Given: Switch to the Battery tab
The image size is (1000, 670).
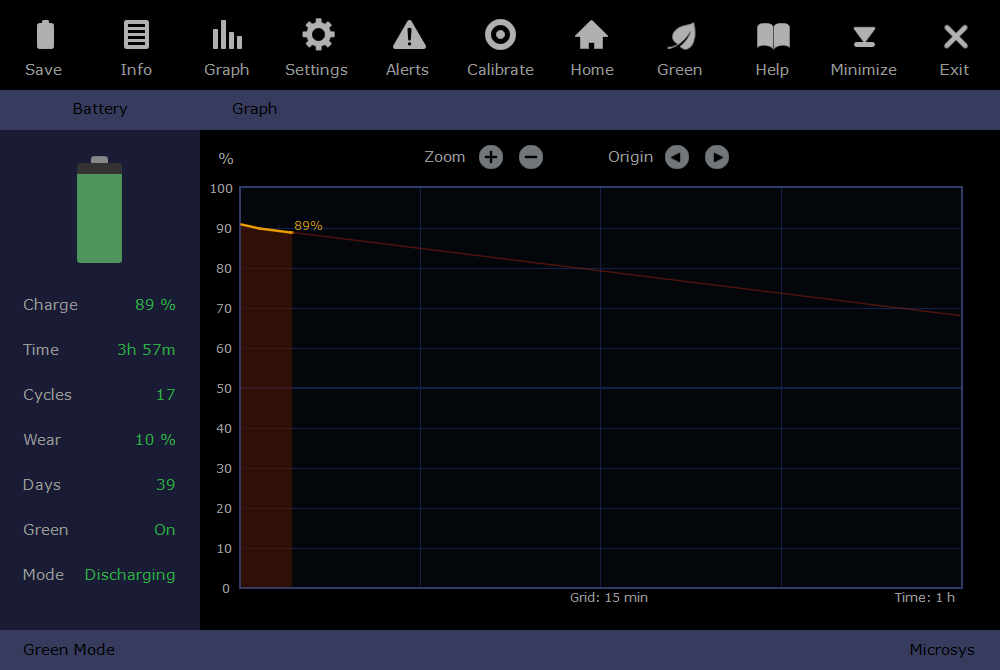Looking at the screenshot, I should (x=100, y=109).
